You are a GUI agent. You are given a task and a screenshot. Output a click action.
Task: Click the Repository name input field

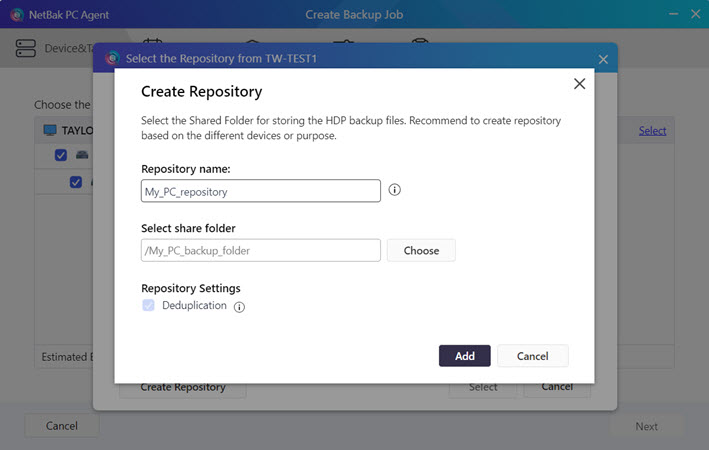coord(260,191)
